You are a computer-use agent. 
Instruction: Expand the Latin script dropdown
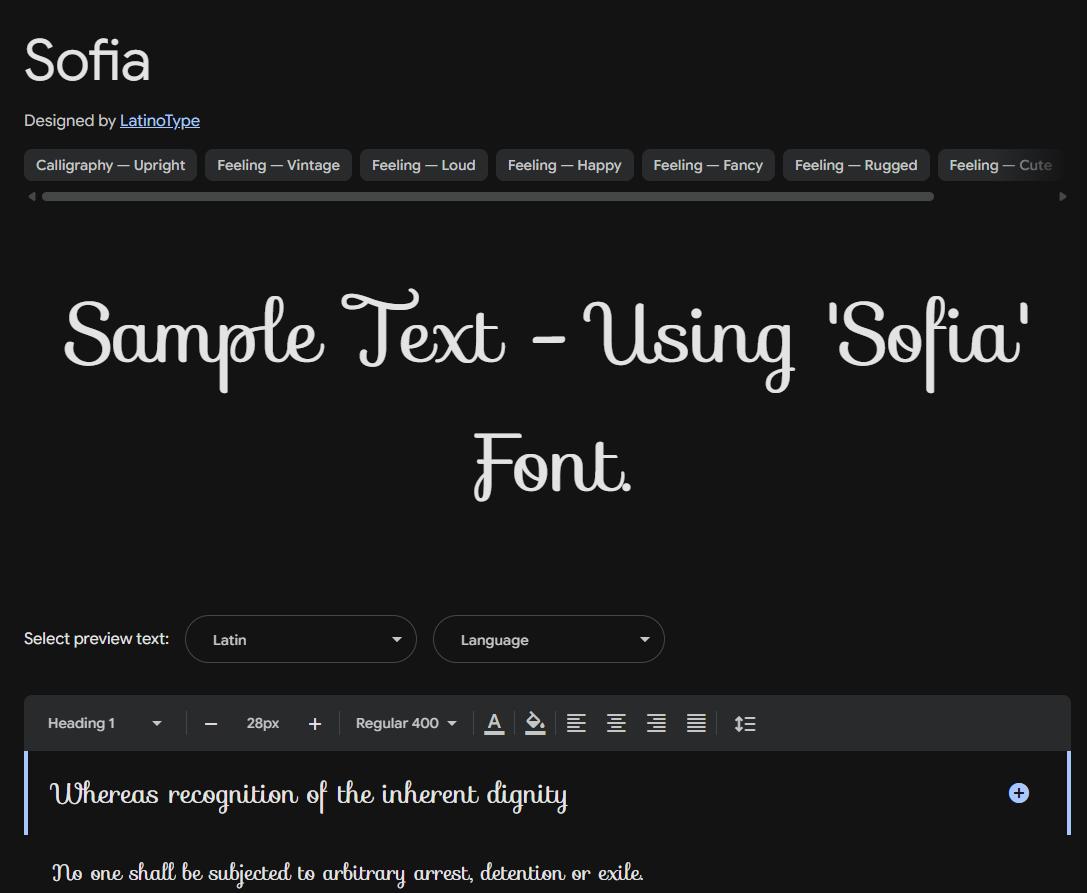301,639
